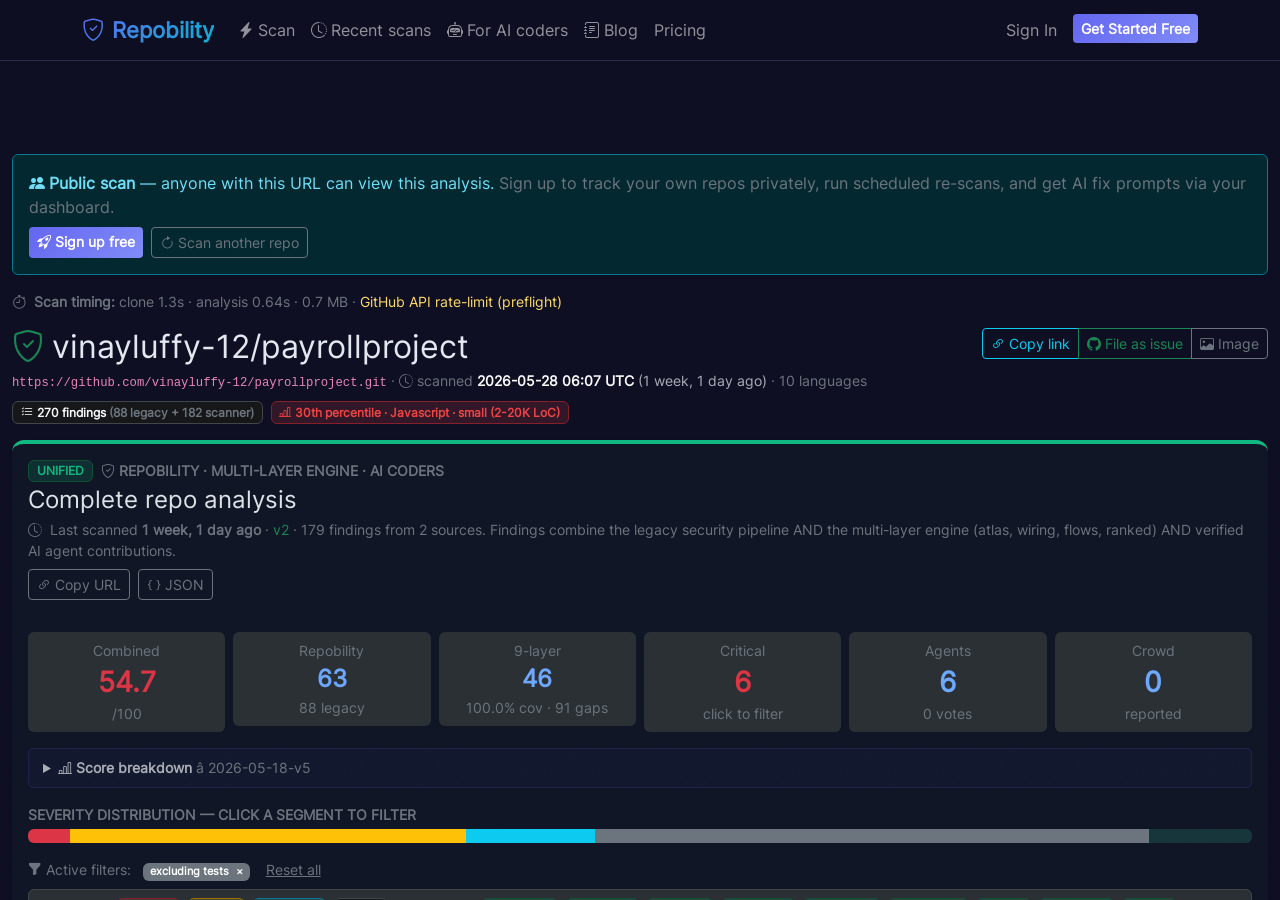
Task: Click Sign In
Action: coord(1031,30)
